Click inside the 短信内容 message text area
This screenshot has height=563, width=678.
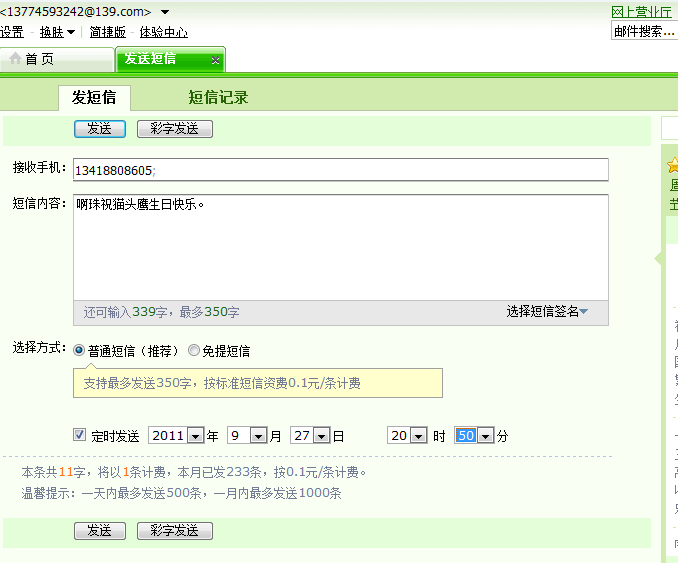tap(341, 247)
